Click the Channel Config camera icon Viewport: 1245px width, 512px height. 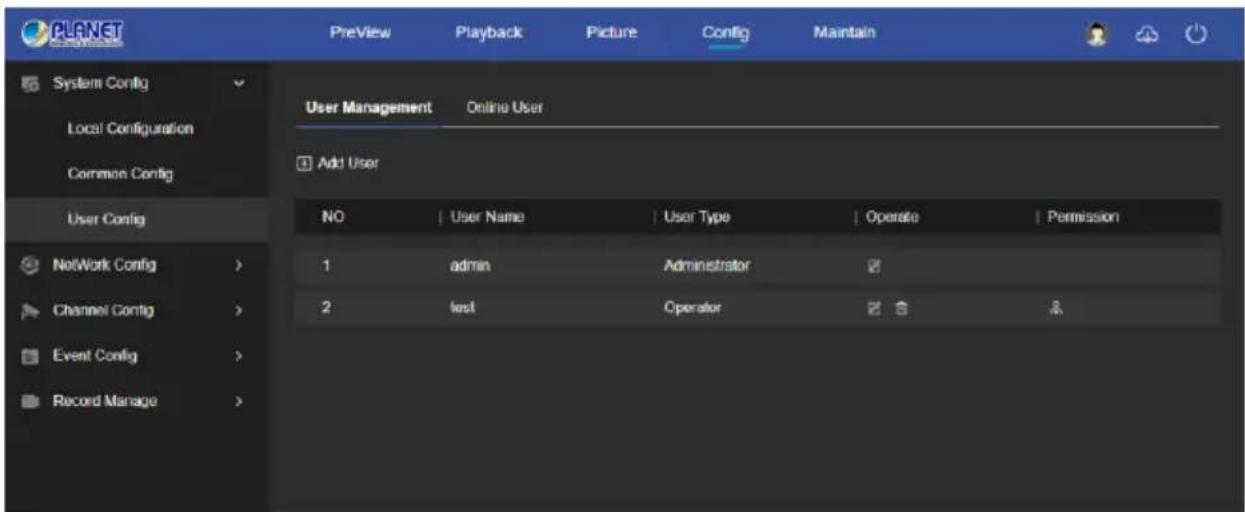[x=27, y=310]
